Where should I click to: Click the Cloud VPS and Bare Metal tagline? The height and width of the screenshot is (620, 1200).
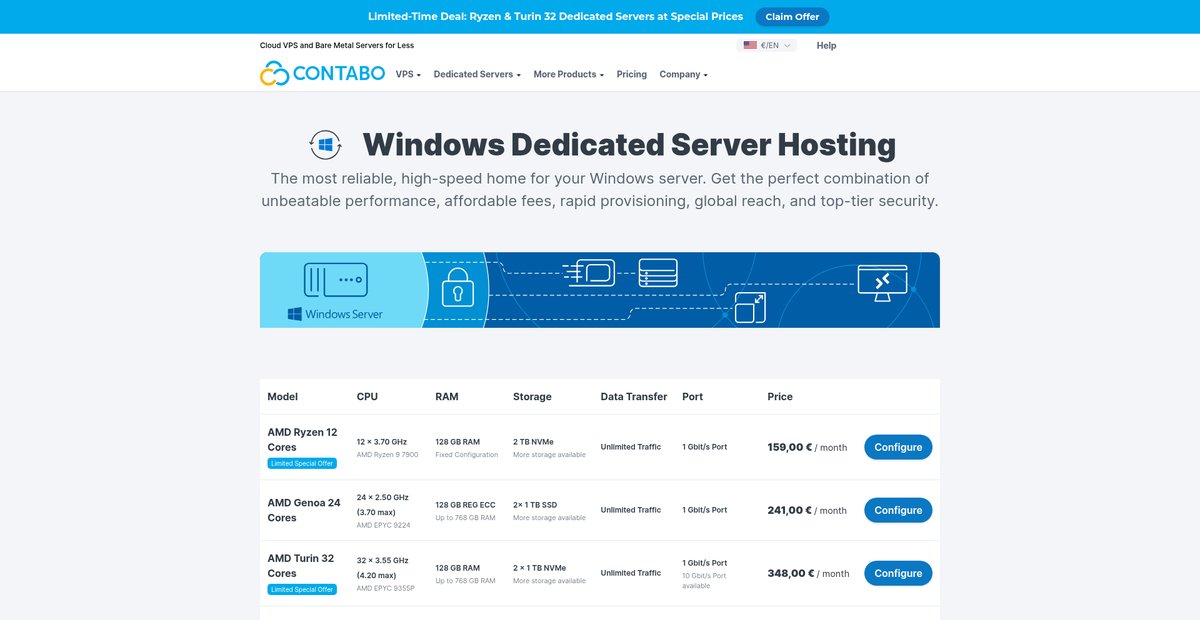[337, 45]
